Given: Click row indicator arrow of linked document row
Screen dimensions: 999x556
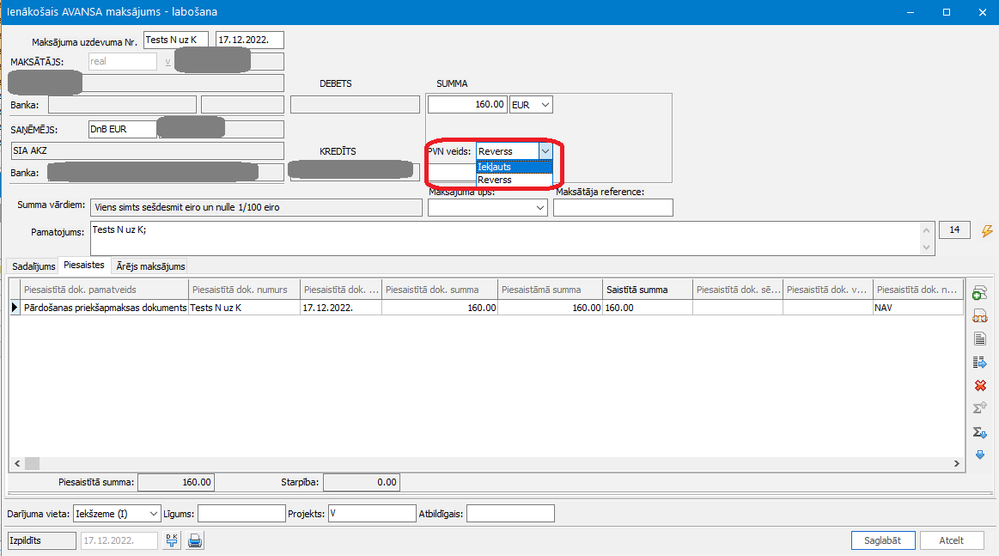Looking at the screenshot, I should 15,308.
